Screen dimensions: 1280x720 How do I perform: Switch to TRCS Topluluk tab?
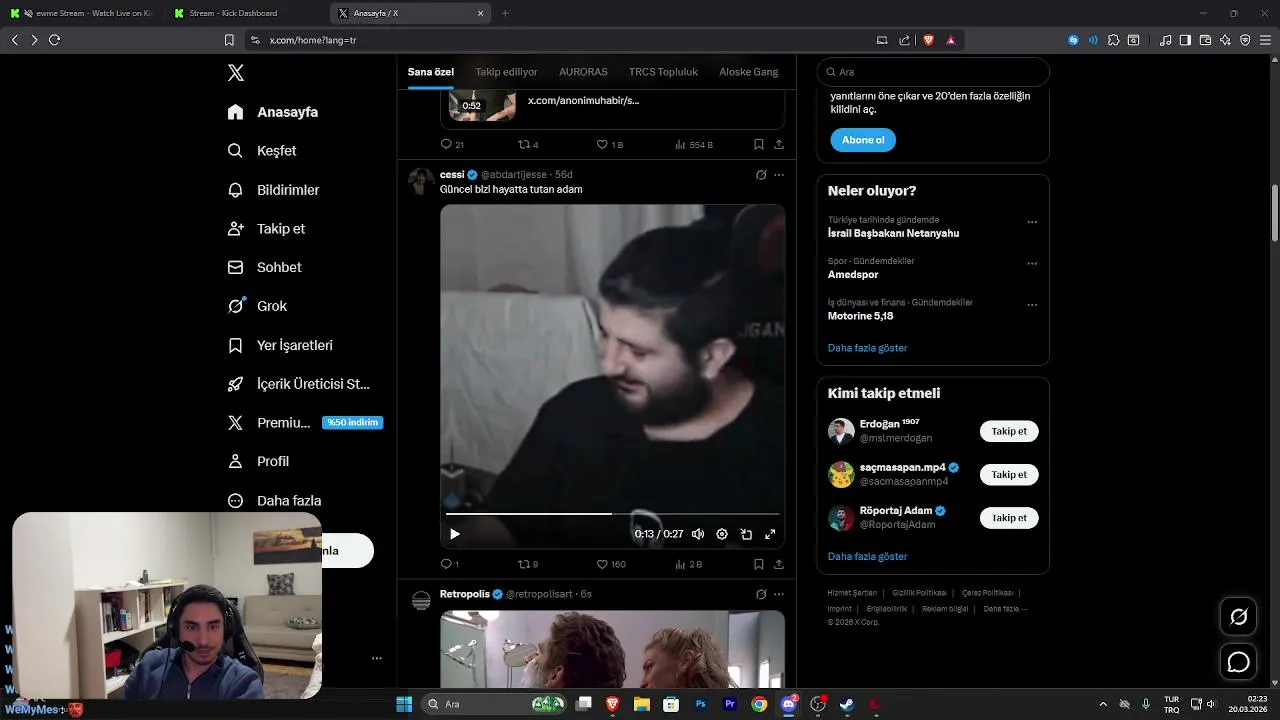[663, 72]
